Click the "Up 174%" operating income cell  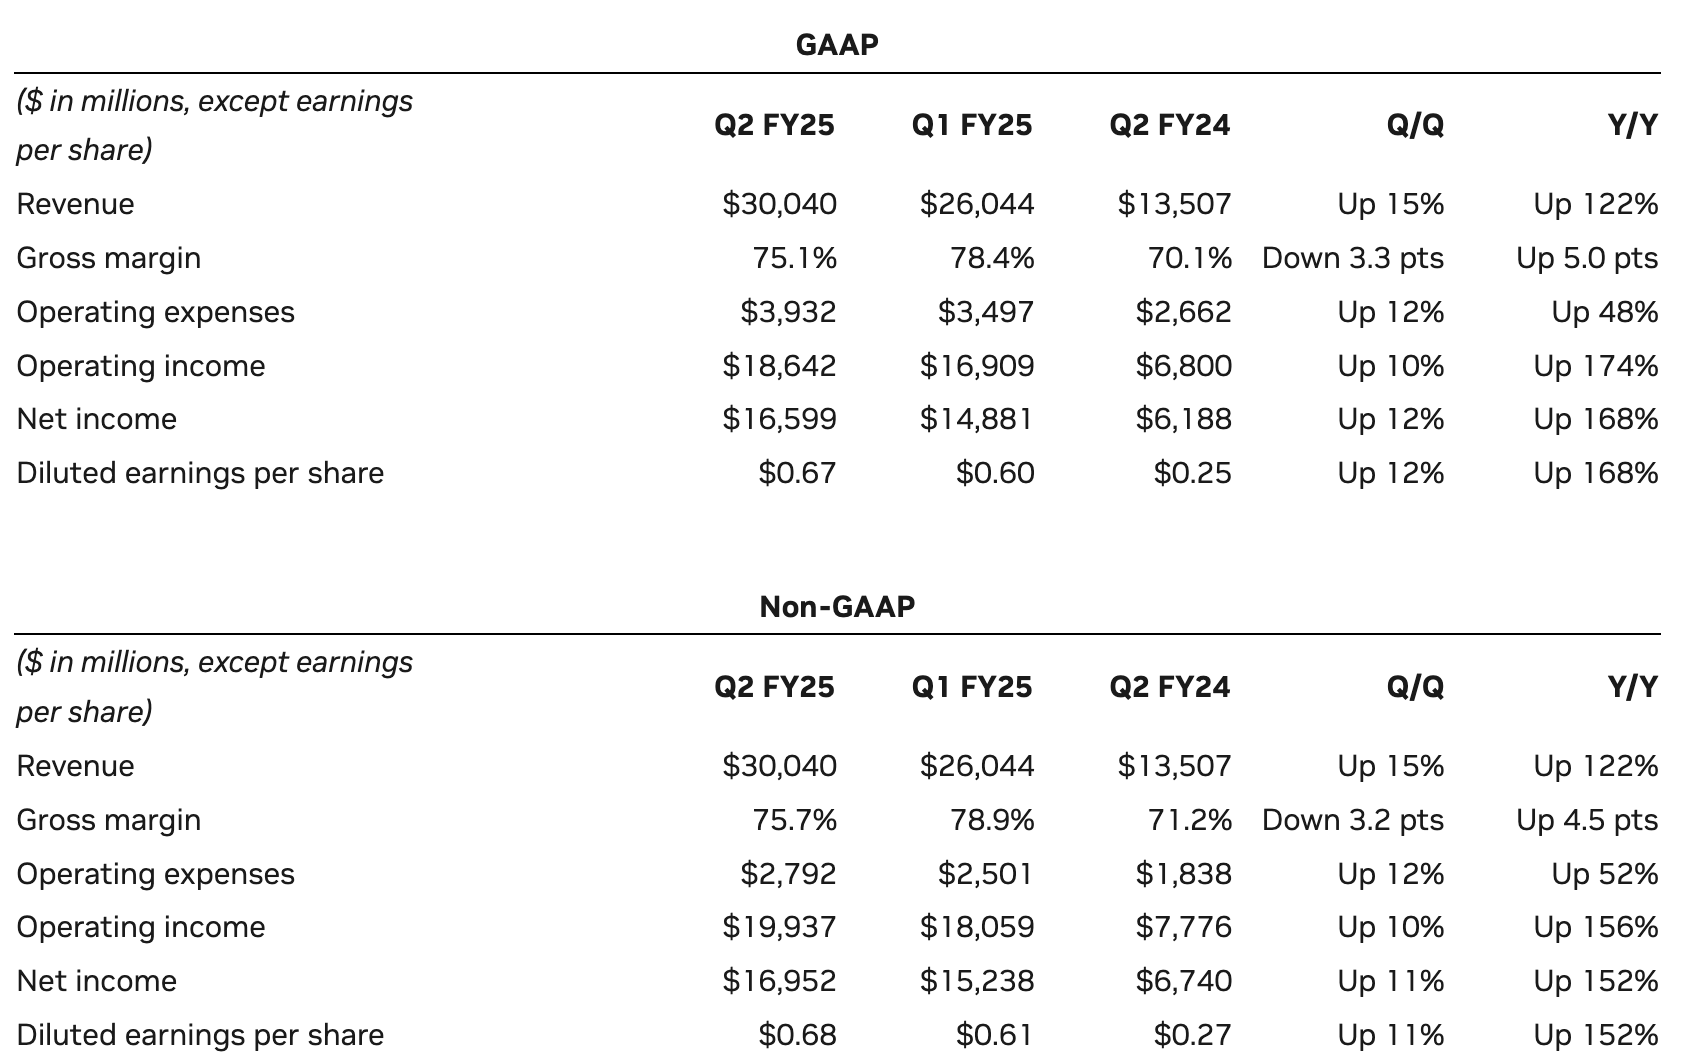coord(1595,366)
